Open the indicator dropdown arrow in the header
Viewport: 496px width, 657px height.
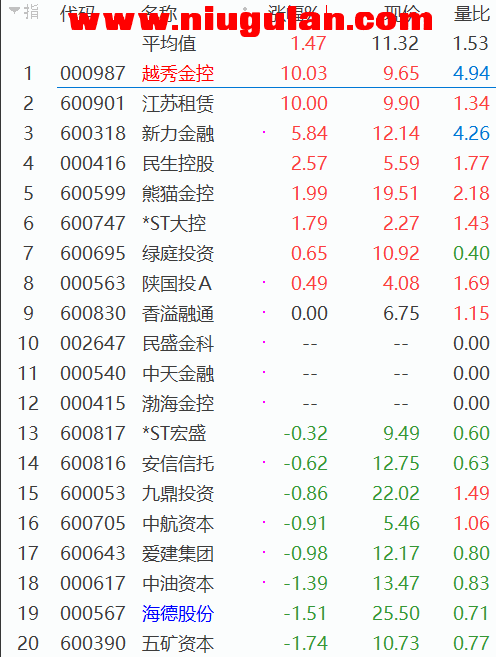point(14,10)
